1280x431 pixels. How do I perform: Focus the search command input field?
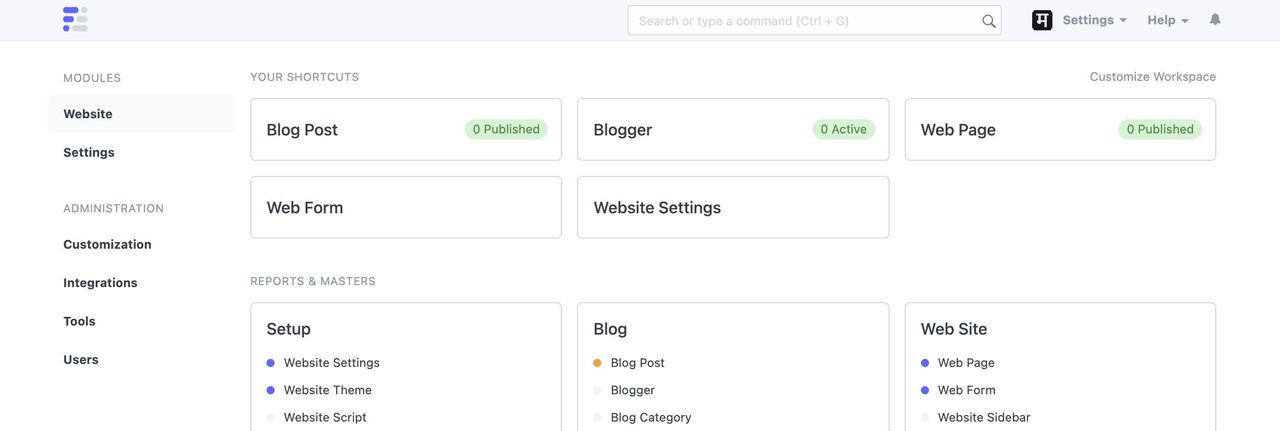(805, 21)
